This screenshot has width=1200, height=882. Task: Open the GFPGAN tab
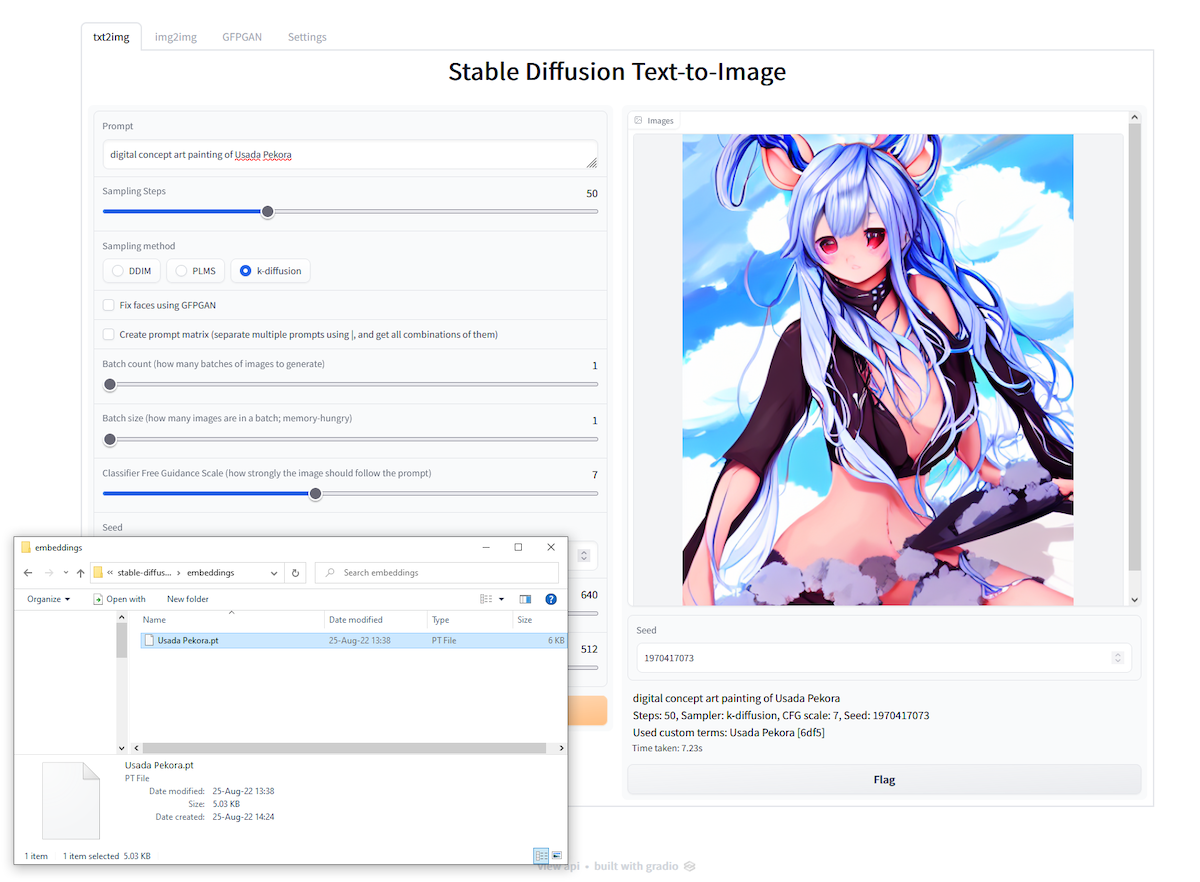click(x=241, y=36)
